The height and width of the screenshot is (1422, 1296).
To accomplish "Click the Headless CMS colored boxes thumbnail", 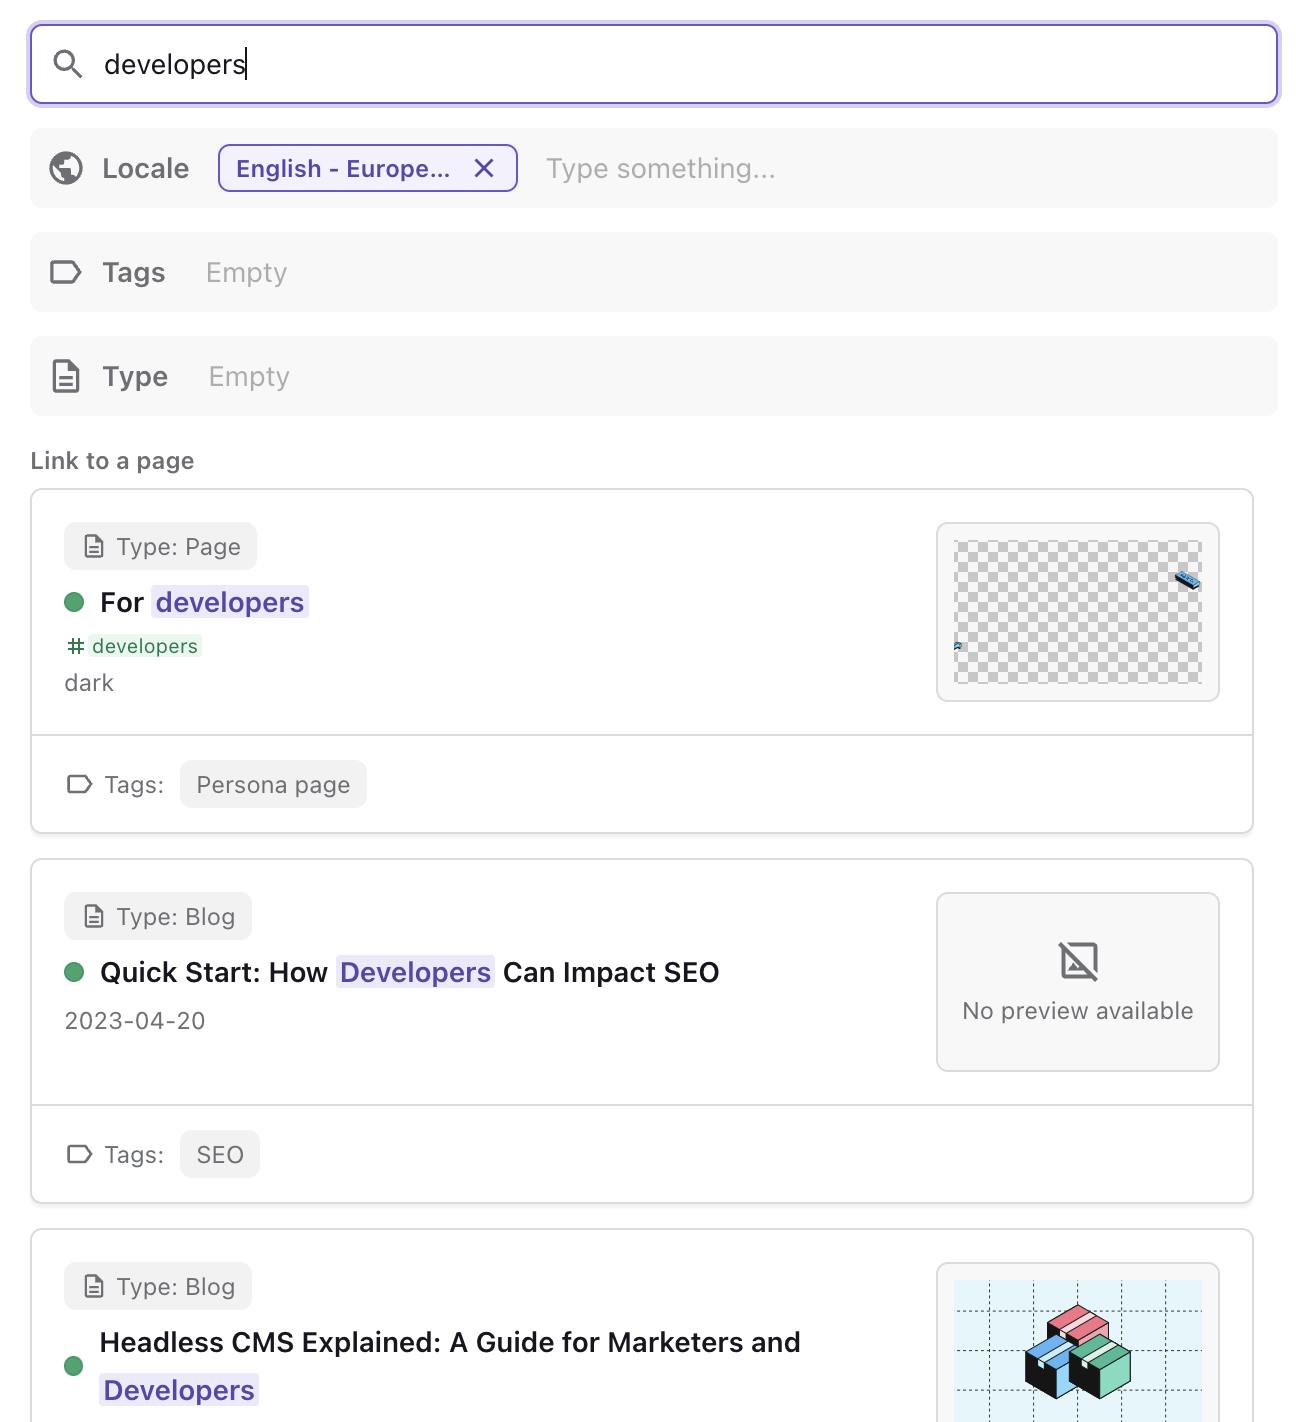I will (x=1077, y=1350).
